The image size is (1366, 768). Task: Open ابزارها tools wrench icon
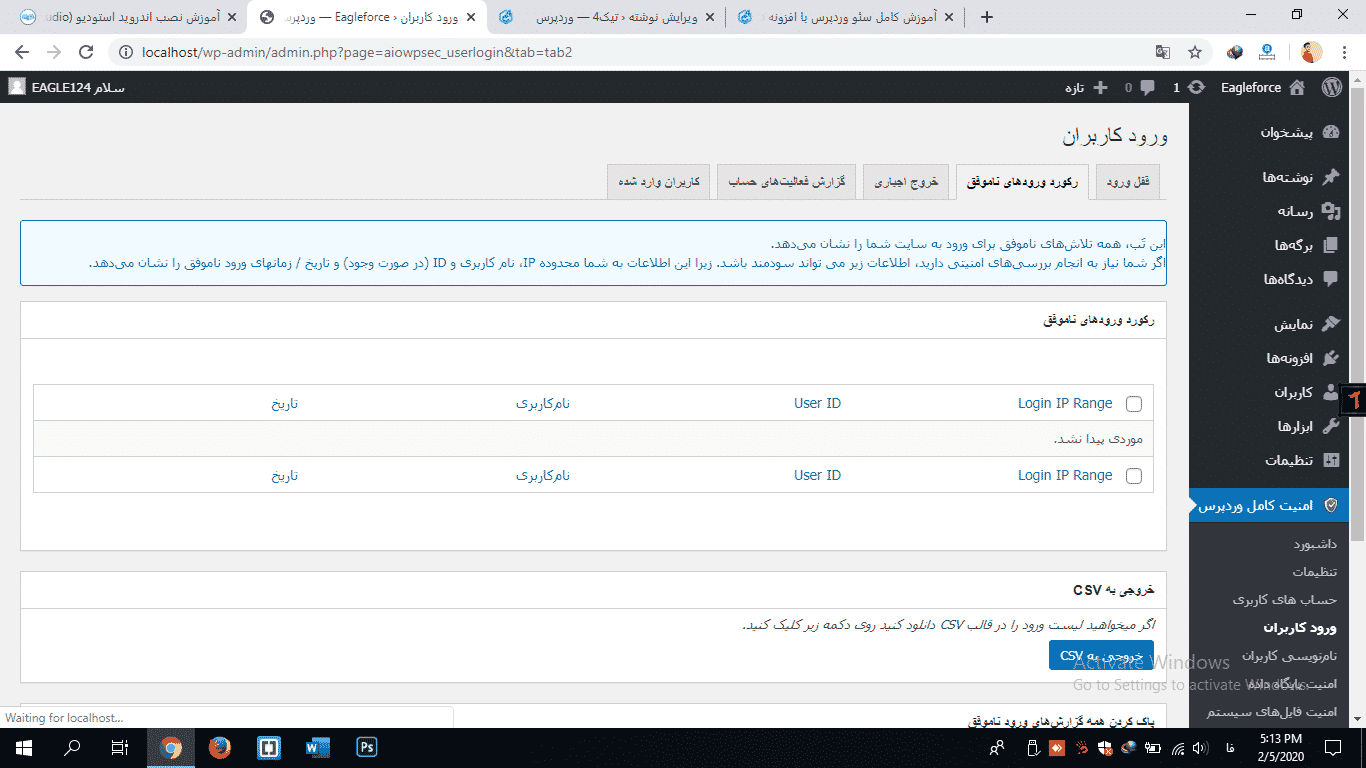[x=1330, y=426]
